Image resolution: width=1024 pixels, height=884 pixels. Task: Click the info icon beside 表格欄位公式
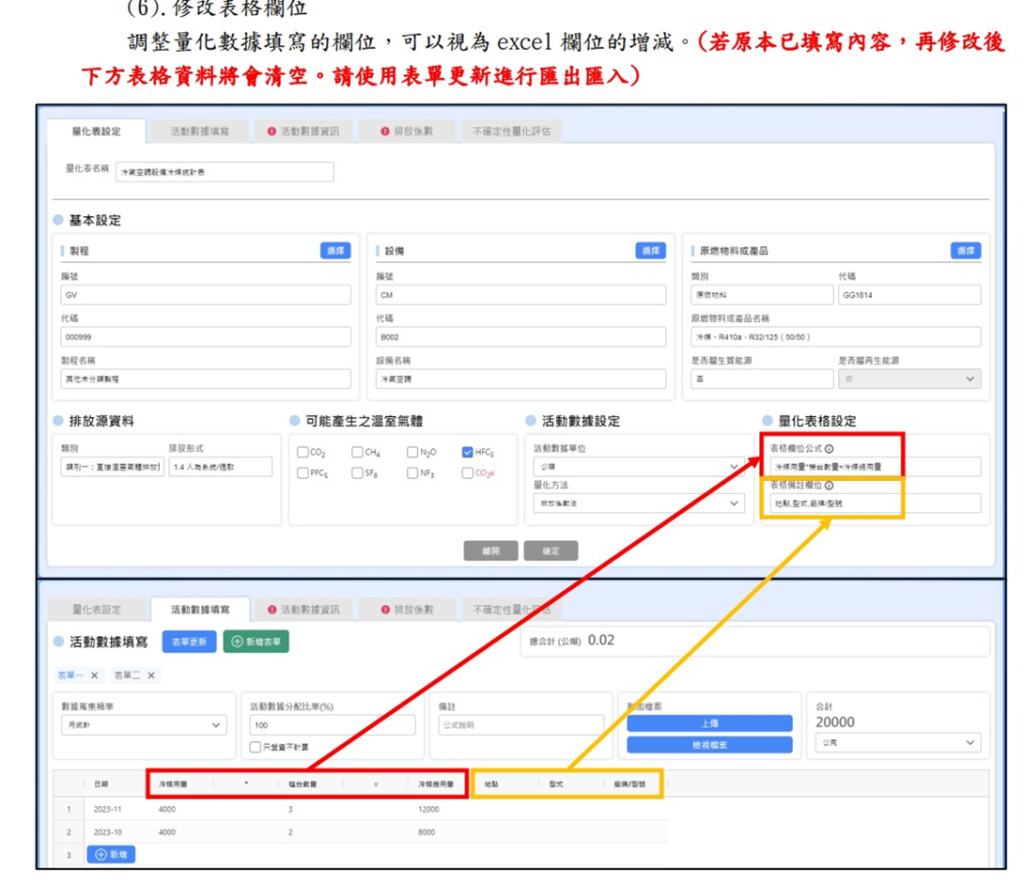tap(829, 449)
